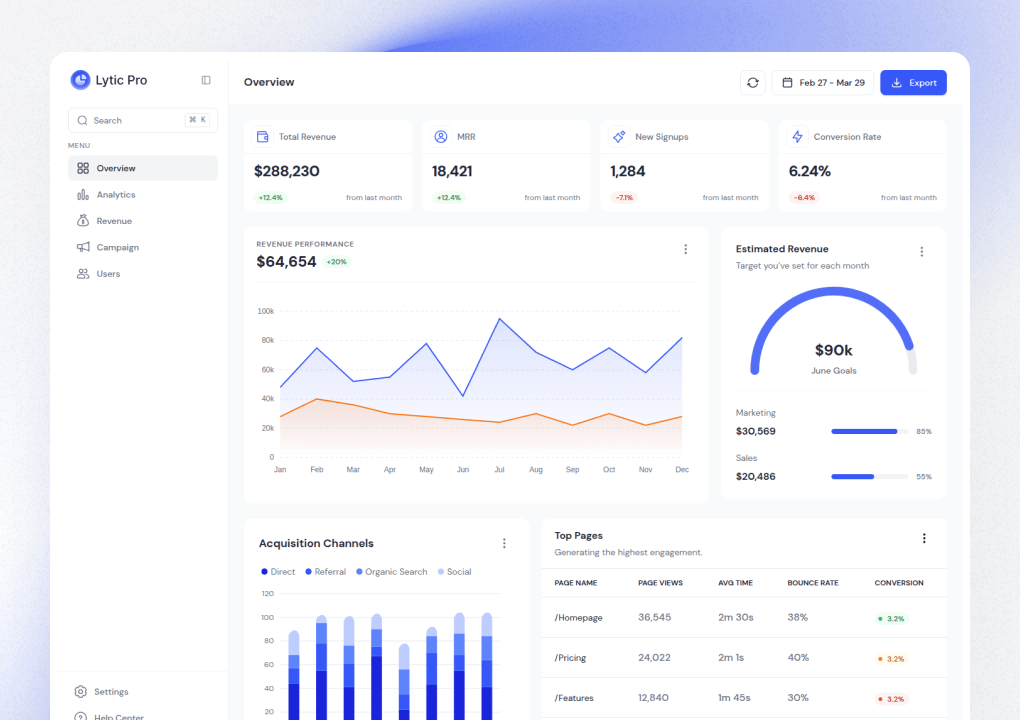Click the Revenue money-bag icon

coord(82,221)
